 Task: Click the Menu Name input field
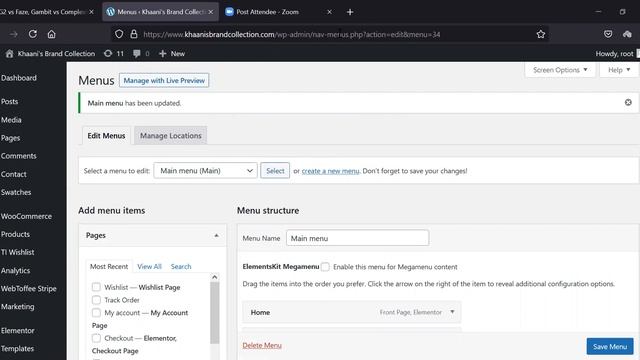(358, 238)
